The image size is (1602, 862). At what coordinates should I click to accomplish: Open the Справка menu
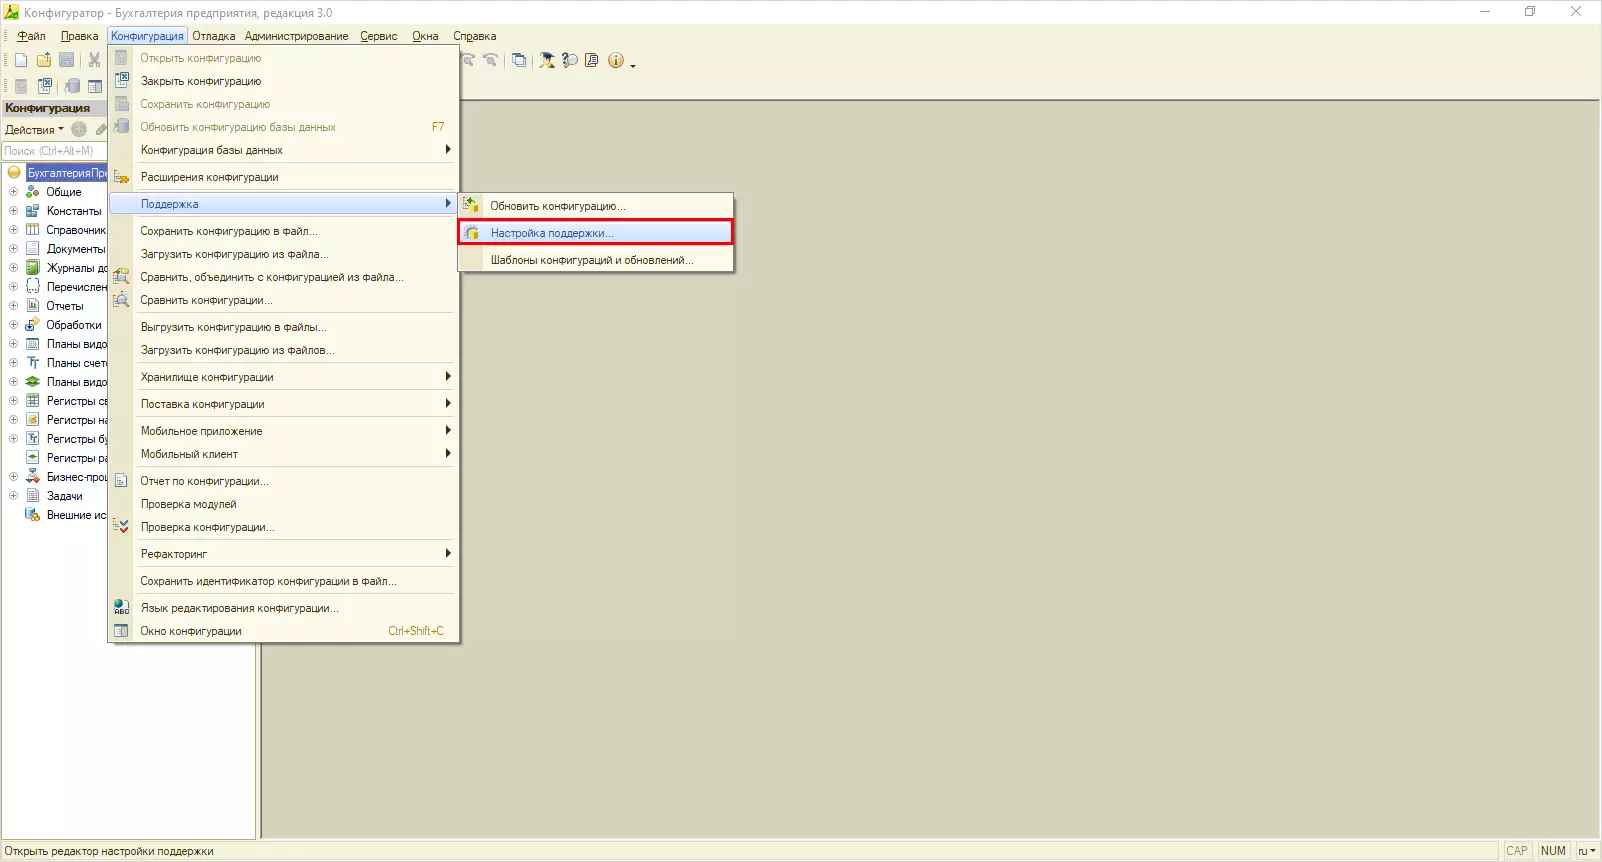(x=475, y=36)
